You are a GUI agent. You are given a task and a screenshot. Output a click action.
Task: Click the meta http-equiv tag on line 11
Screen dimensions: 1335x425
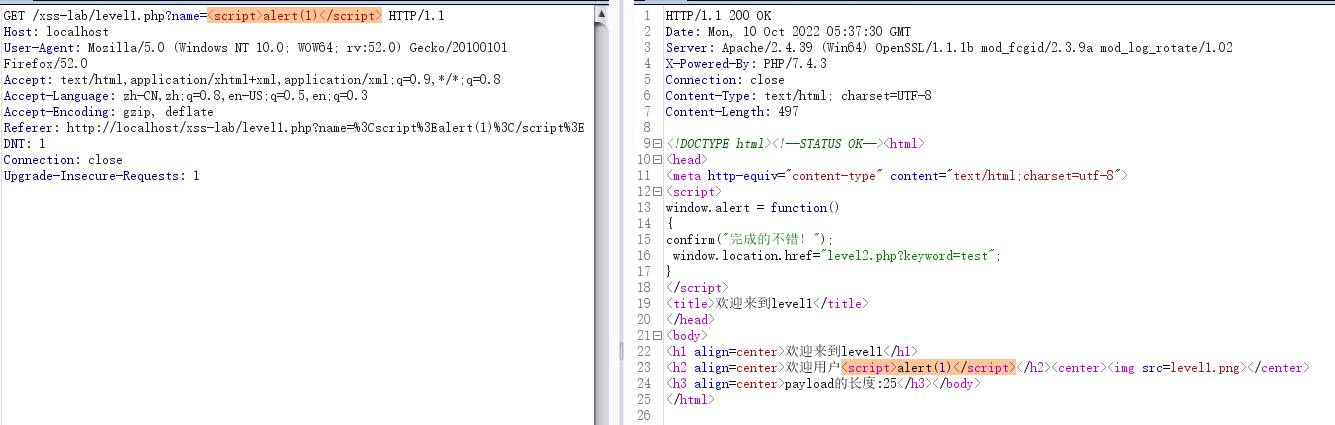tap(896, 176)
